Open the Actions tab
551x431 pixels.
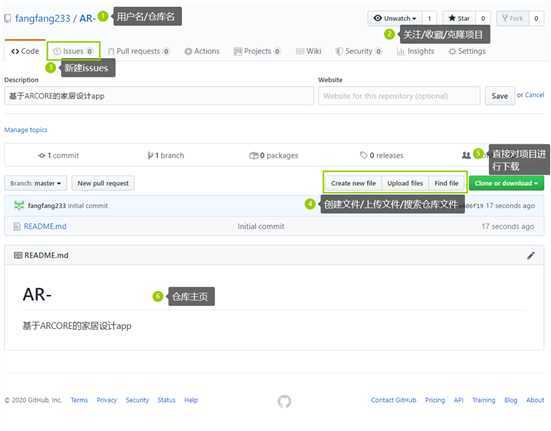tap(202, 51)
